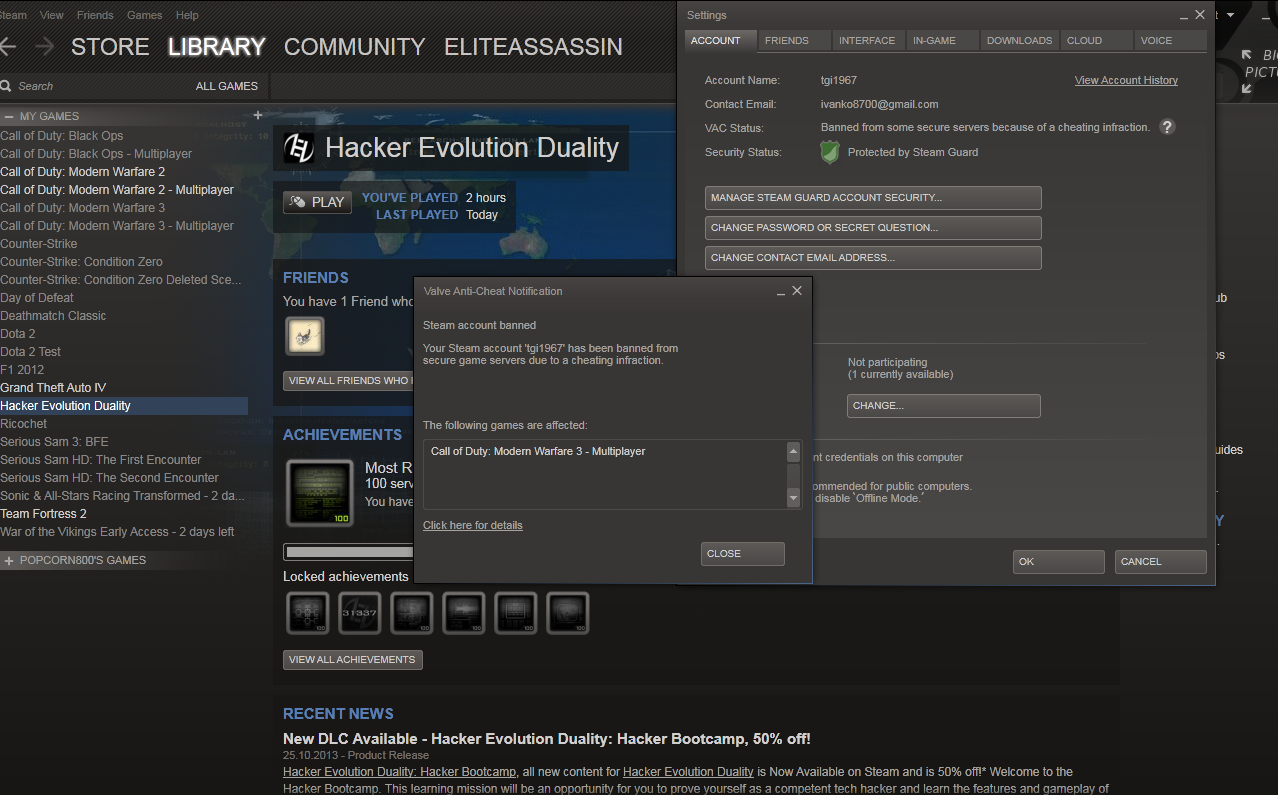Click Manage Steam Guard Account Security
Screen dimensions: 1278x795
[x=873, y=198]
